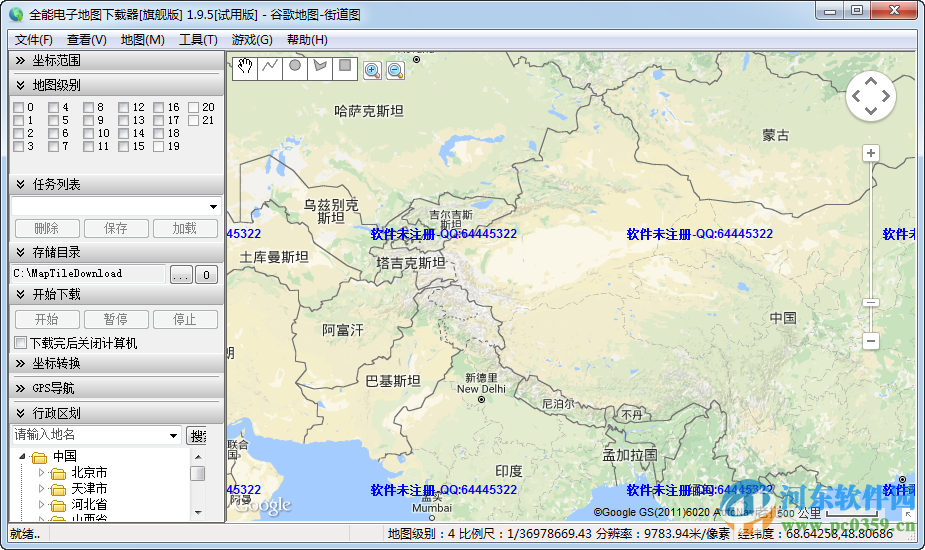Click the New Delhi city marker on map
This screenshot has width=925, height=550.
[x=481, y=400]
